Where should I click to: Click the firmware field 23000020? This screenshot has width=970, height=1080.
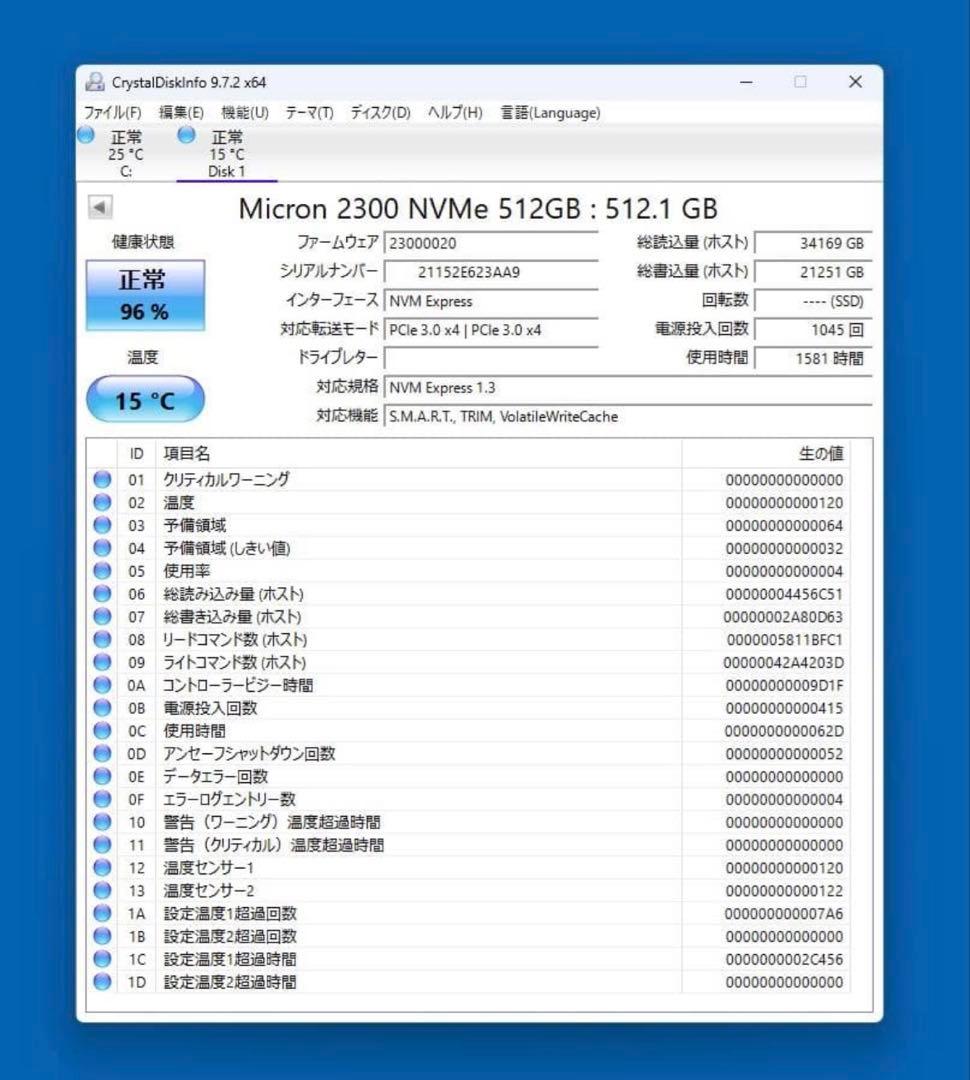[x=491, y=243]
